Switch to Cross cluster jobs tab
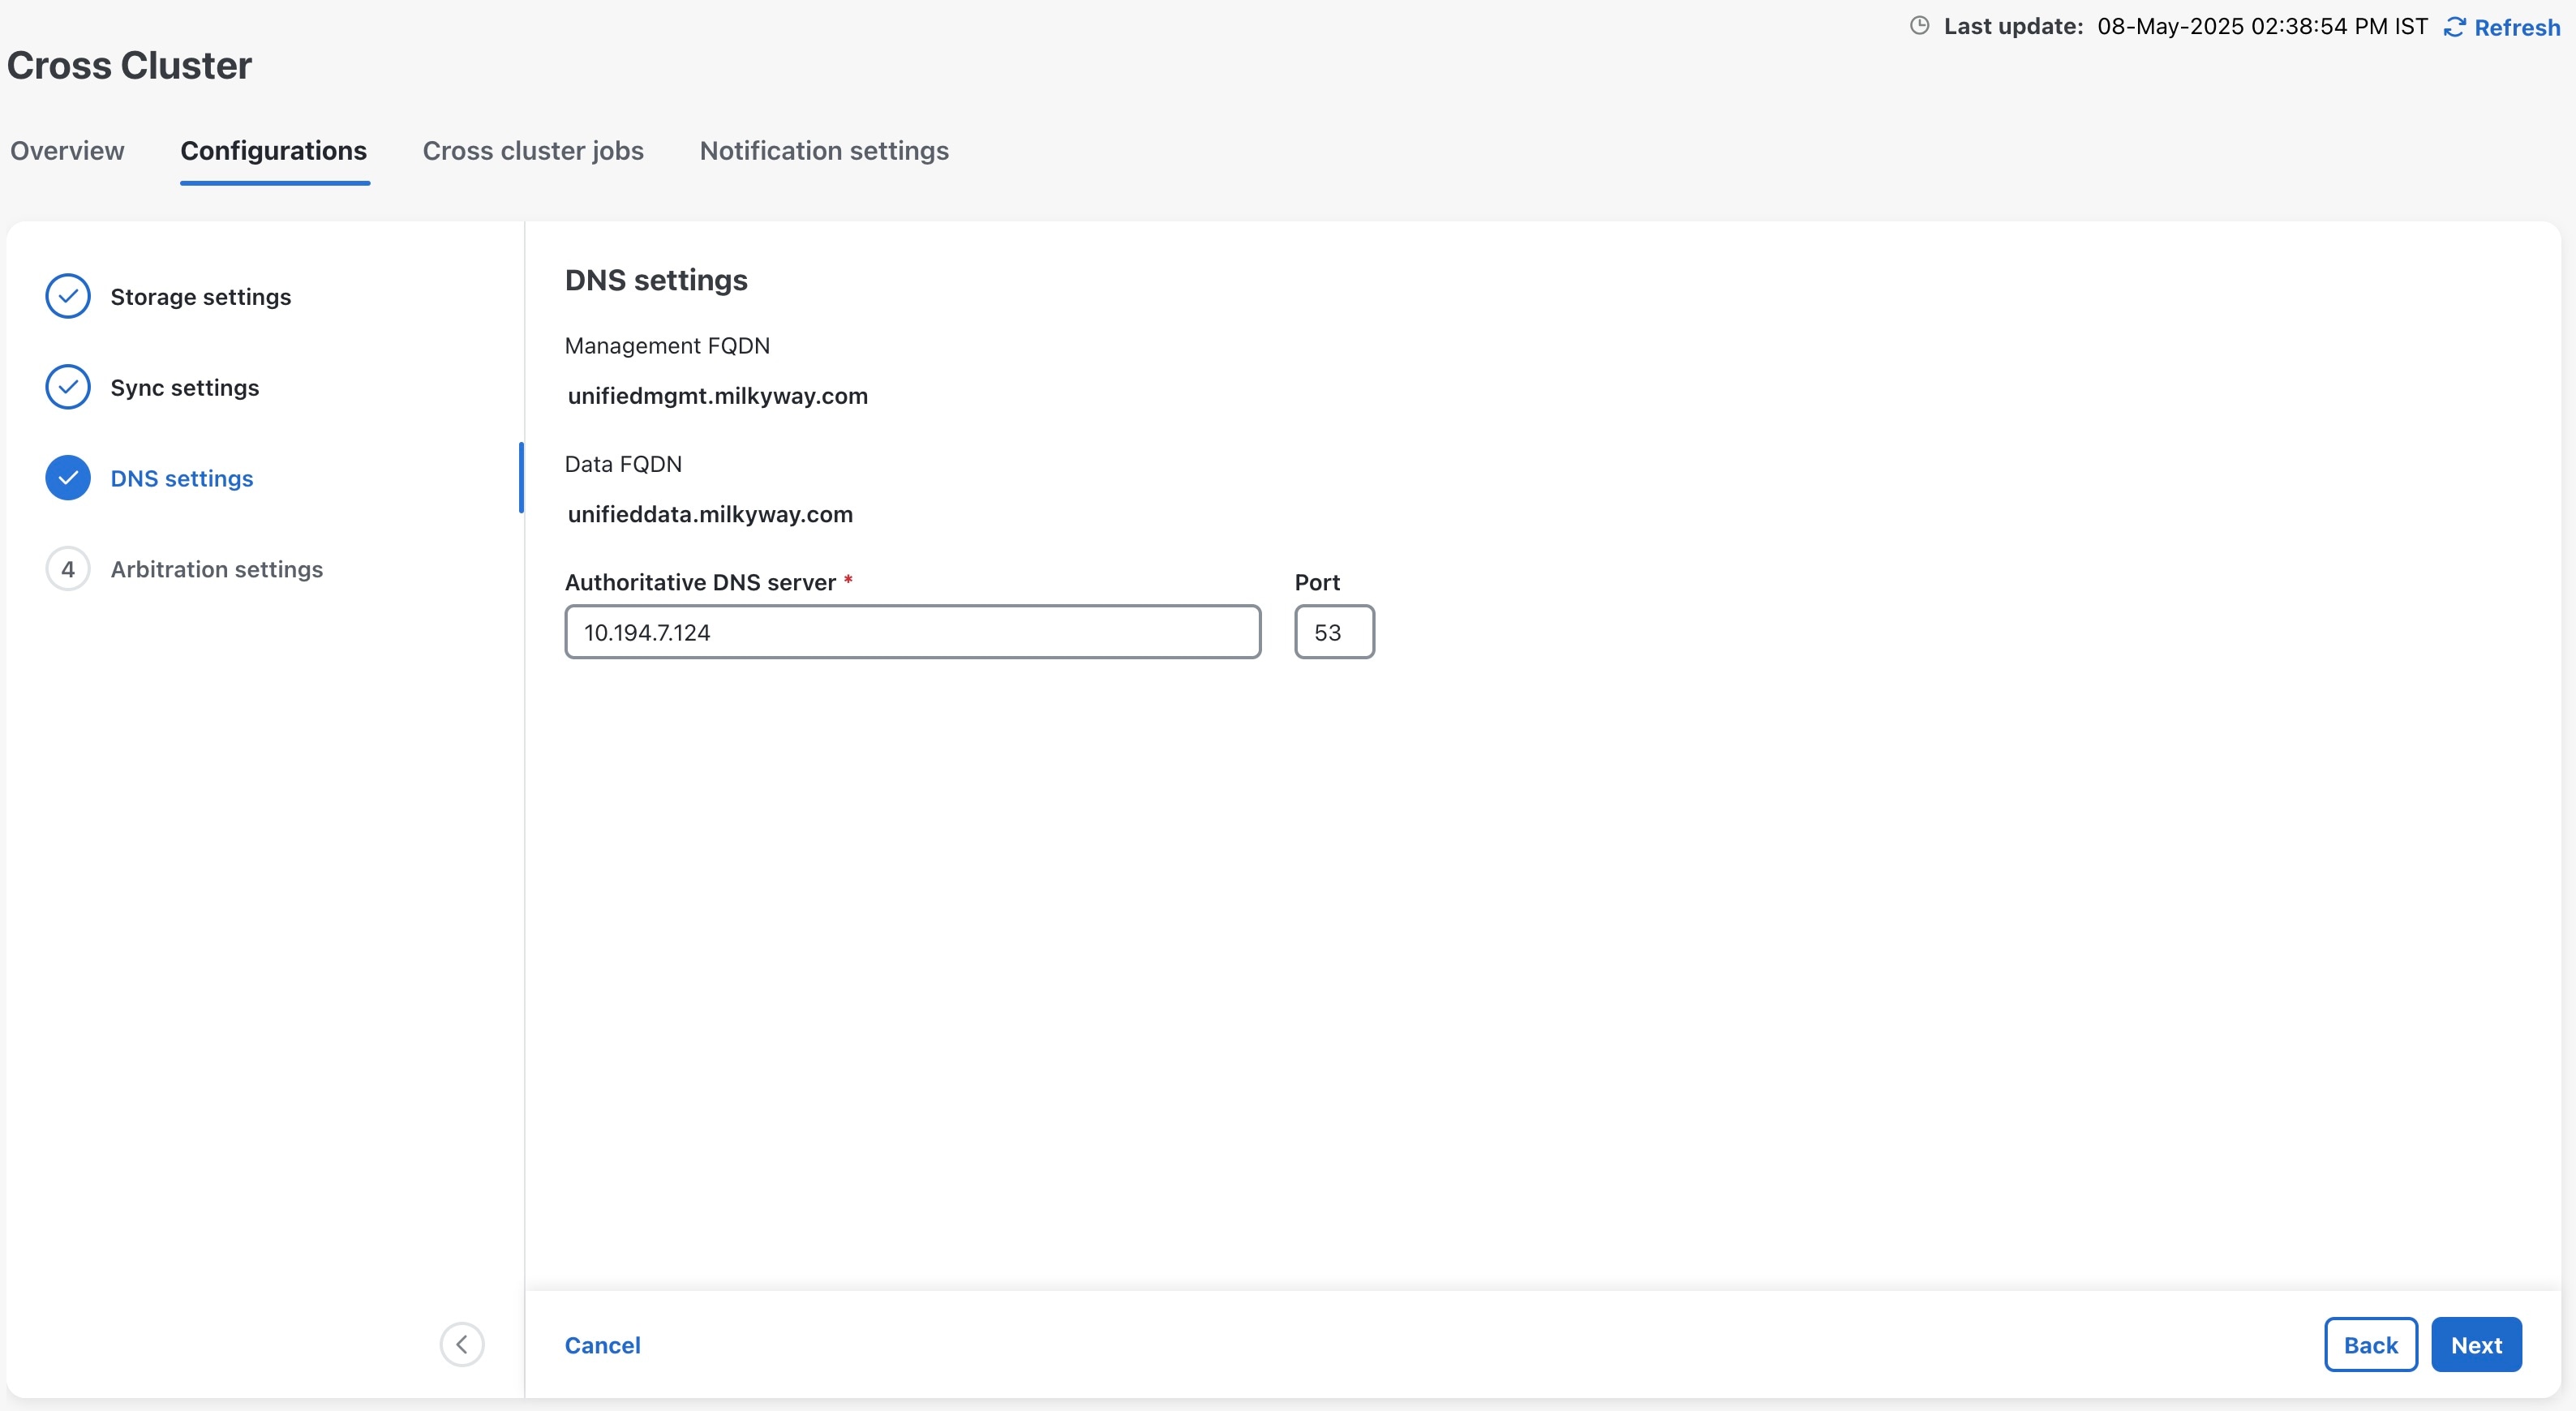 click(533, 151)
